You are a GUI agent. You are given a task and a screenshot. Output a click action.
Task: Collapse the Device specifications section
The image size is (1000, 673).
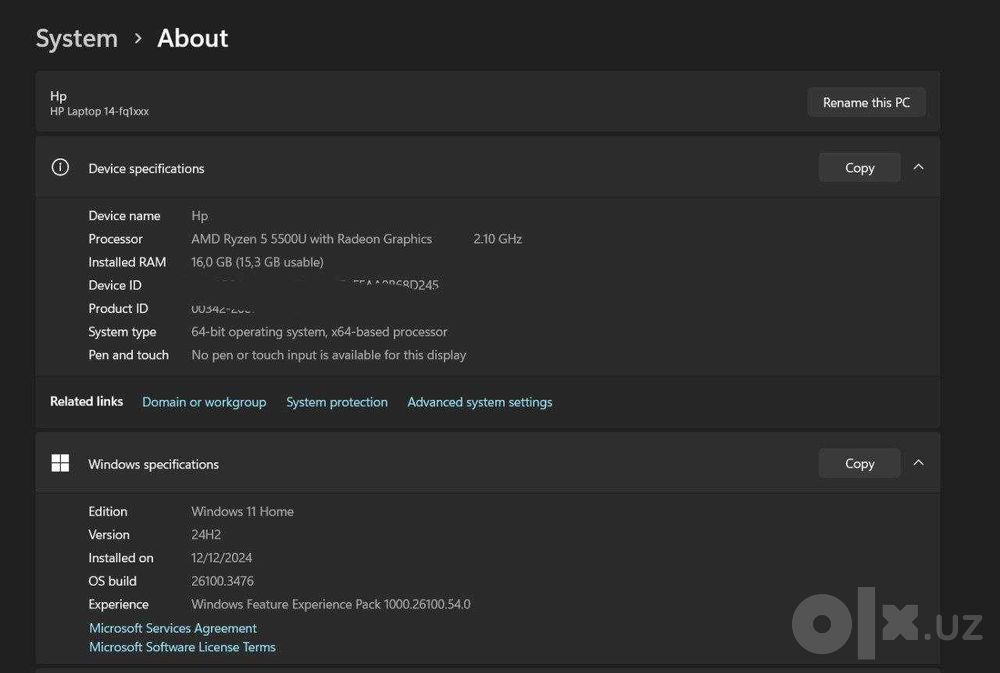pos(918,167)
